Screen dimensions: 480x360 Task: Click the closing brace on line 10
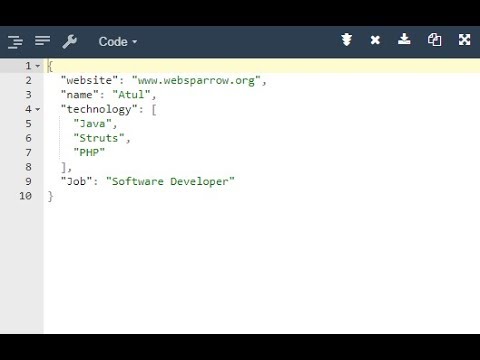[50, 196]
